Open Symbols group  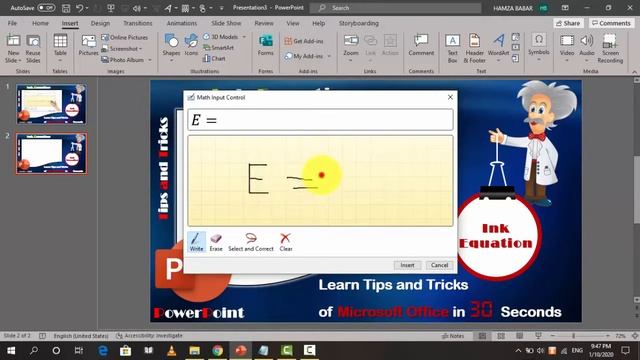tap(538, 48)
